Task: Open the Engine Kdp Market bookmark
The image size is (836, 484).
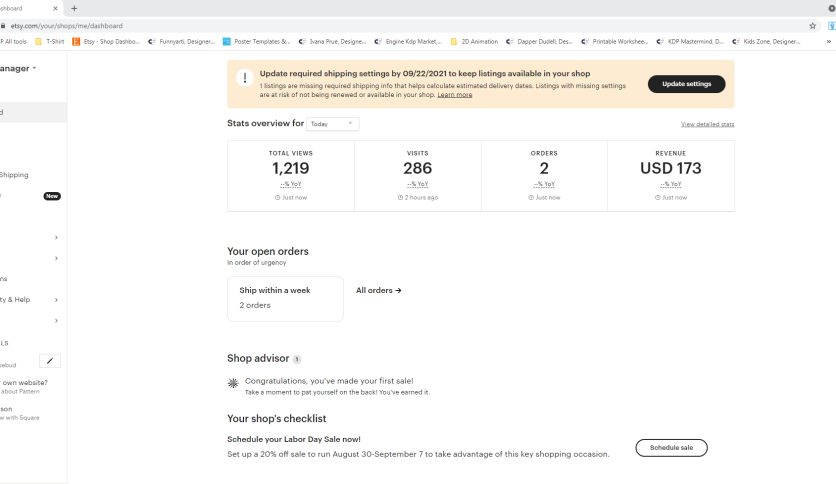Action: coord(408,42)
